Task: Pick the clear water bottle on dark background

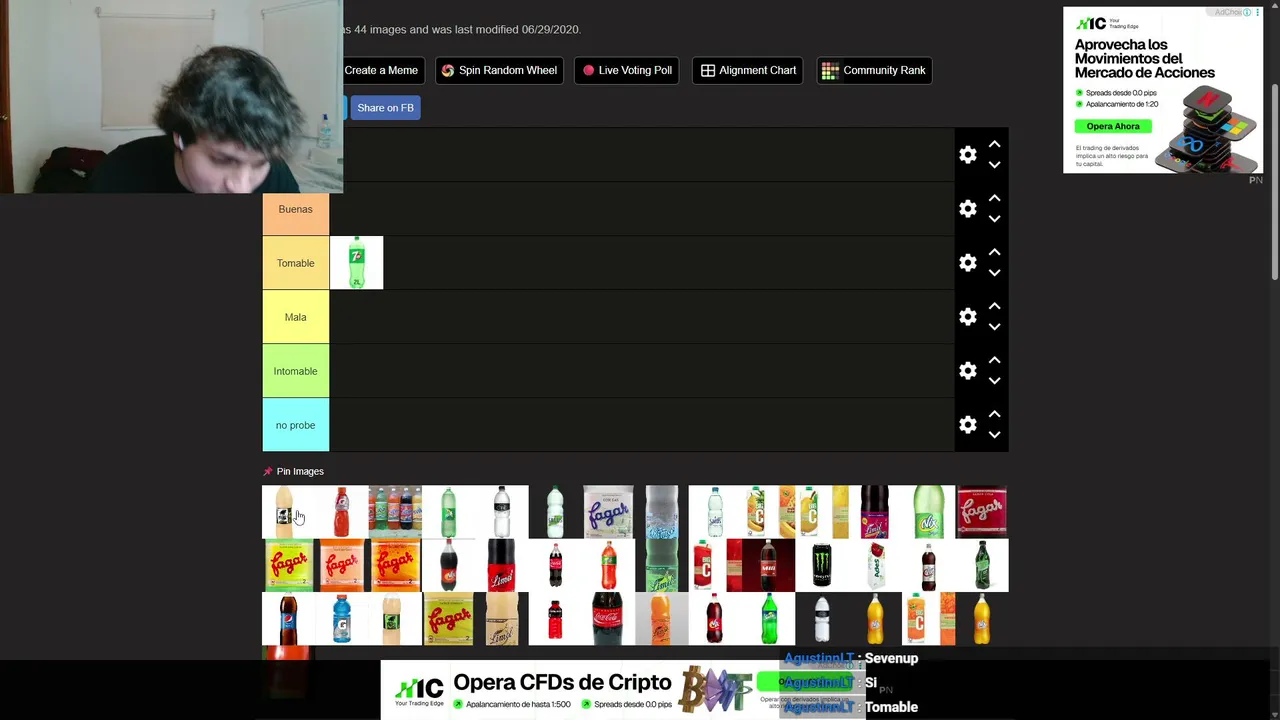Action: click(x=821, y=619)
